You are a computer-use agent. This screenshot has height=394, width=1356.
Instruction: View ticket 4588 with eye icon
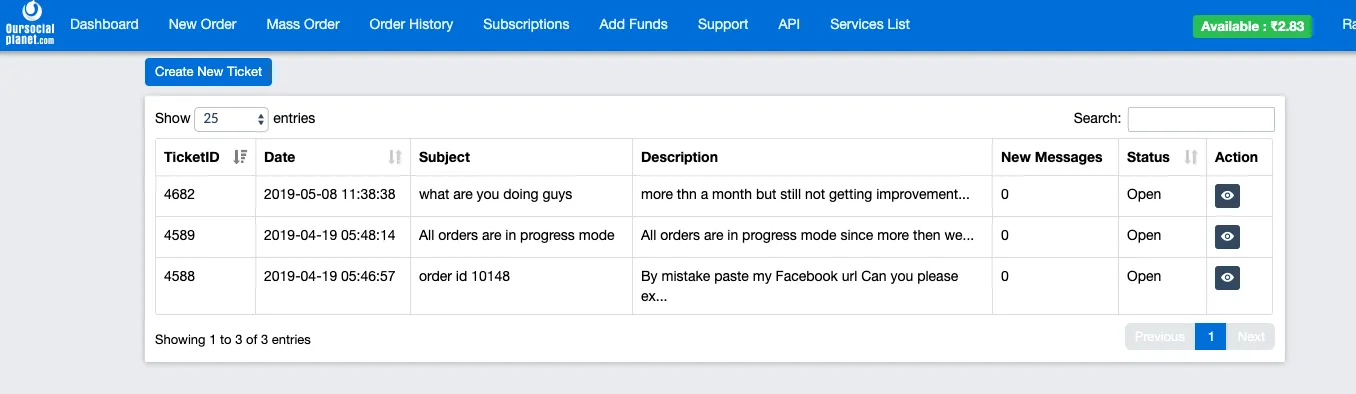pos(1227,278)
